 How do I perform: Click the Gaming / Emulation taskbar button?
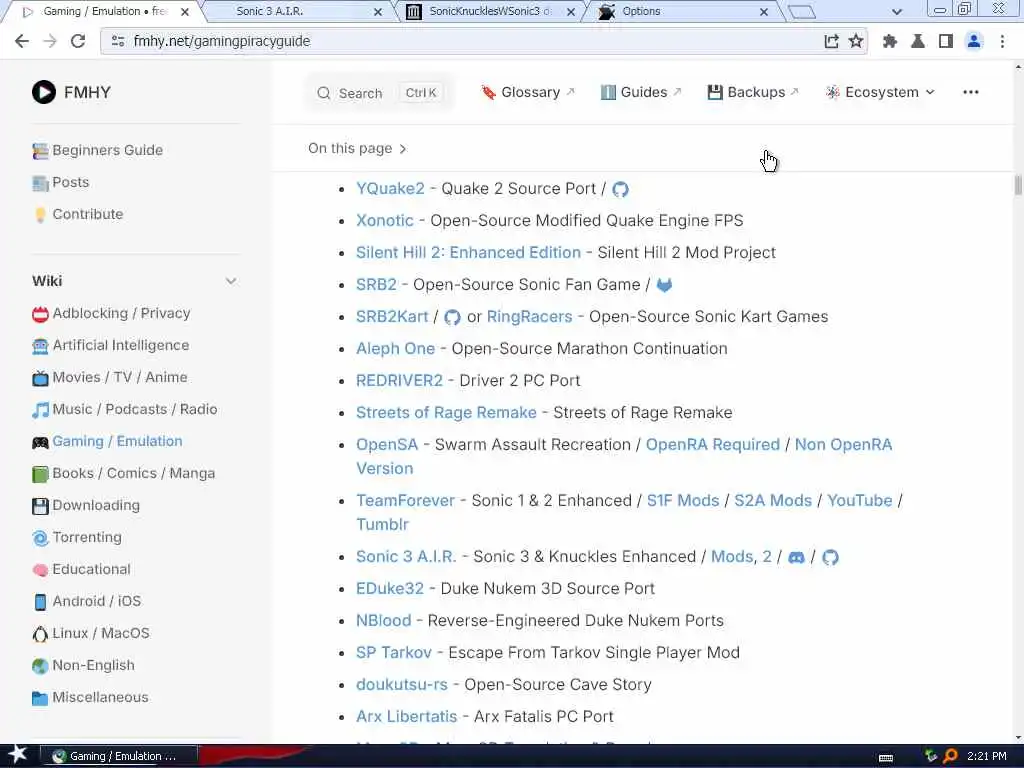click(120, 756)
